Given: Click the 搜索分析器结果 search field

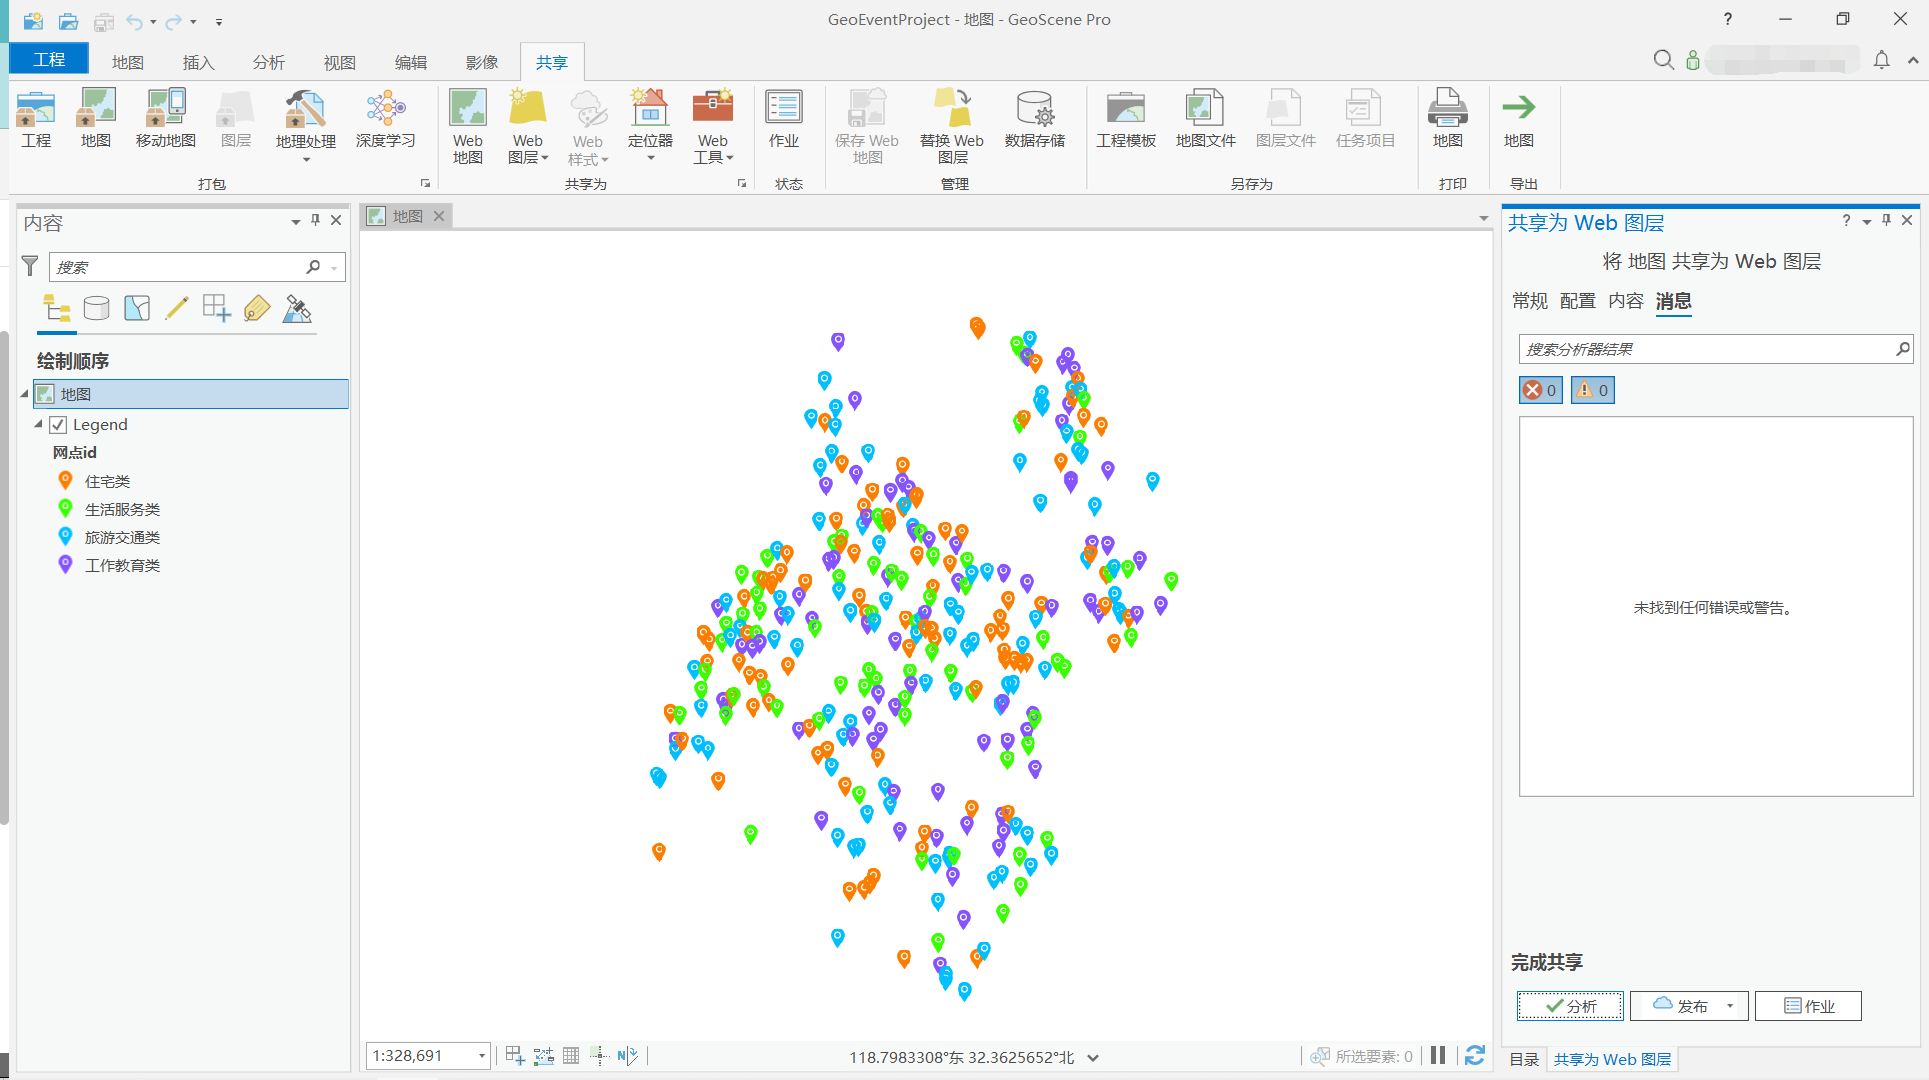Looking at the screenshot, I should [1700, 348].
